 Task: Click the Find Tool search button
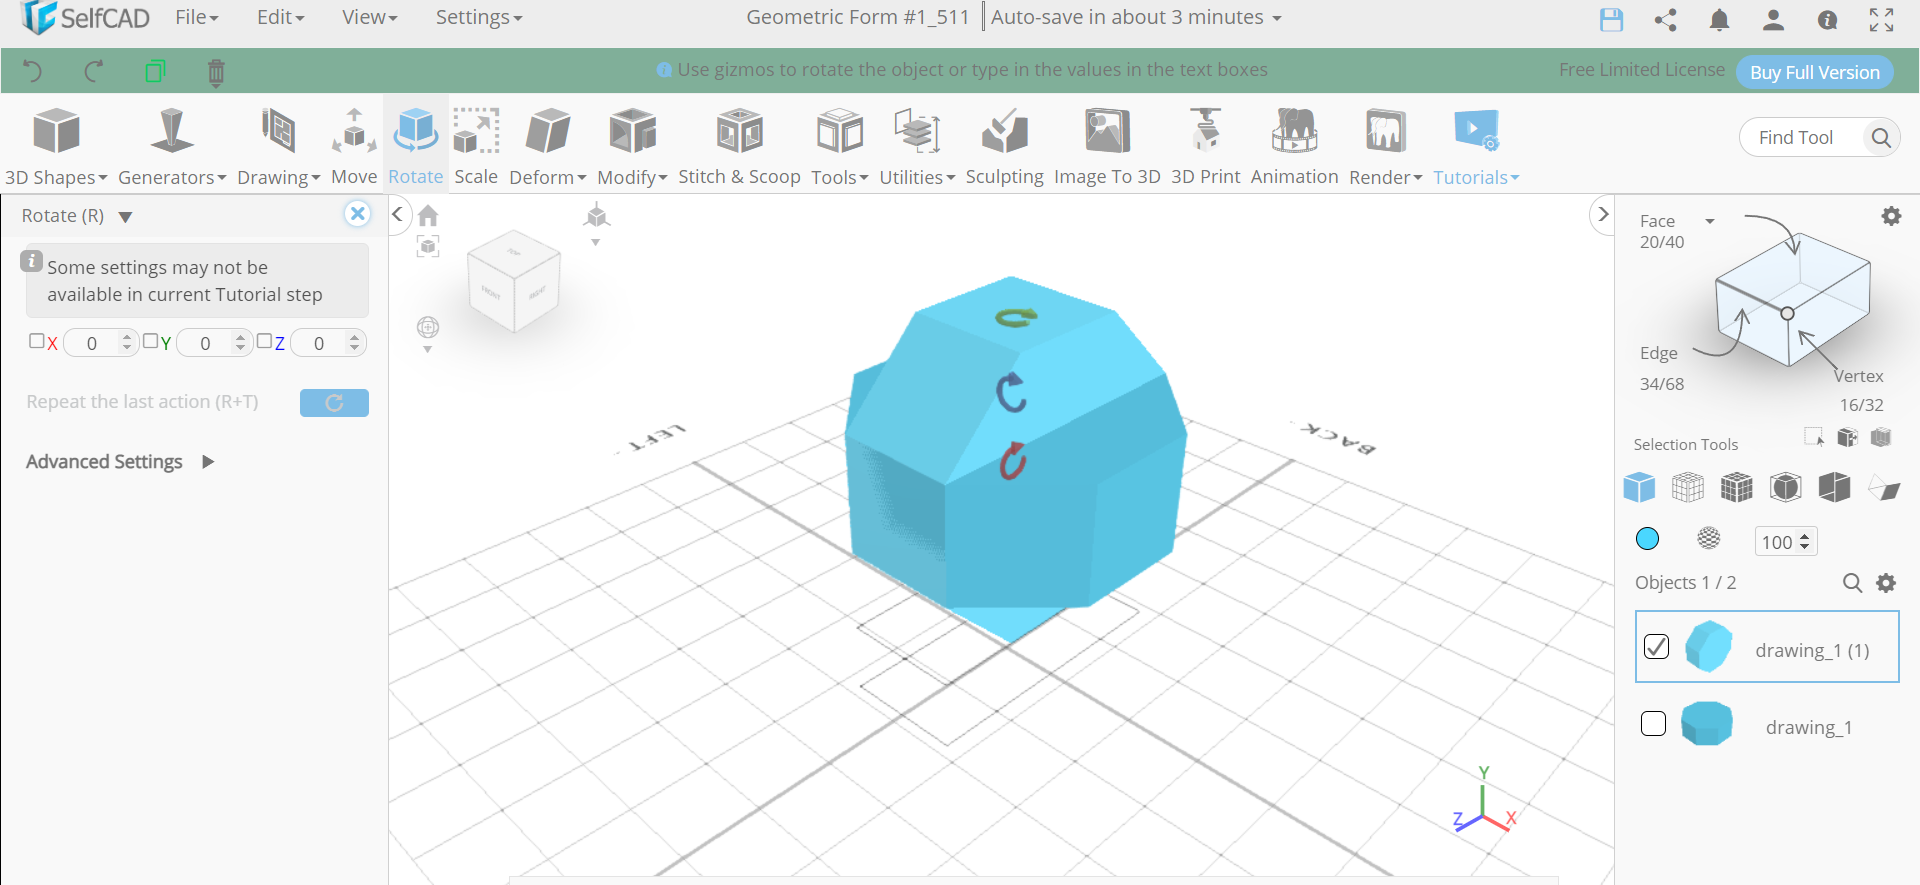[x=1880, y=138]
